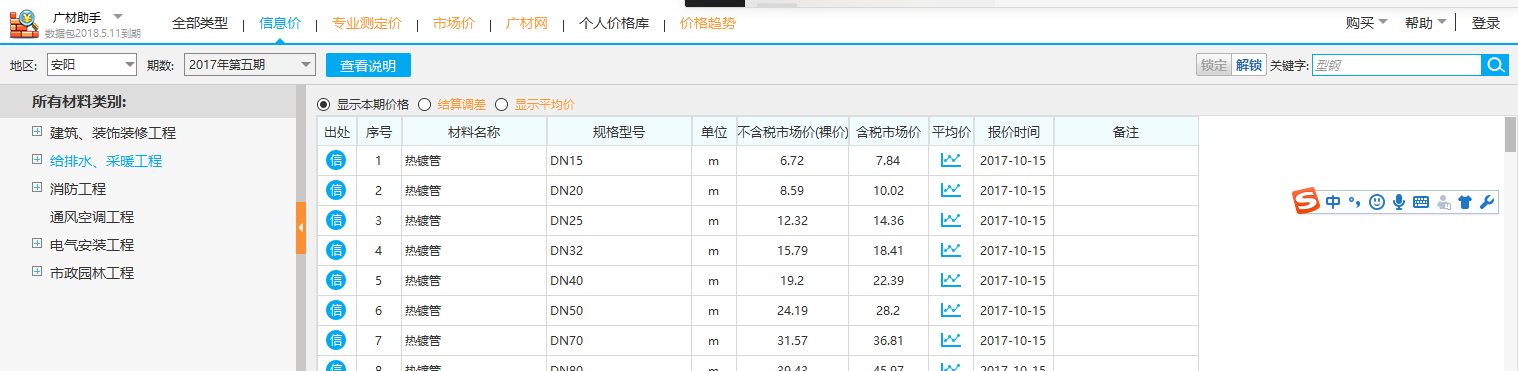Click the 信 source icon for DN32 row
The width and height of the screenshot is (1518, 371).
[x=336, y=250]
